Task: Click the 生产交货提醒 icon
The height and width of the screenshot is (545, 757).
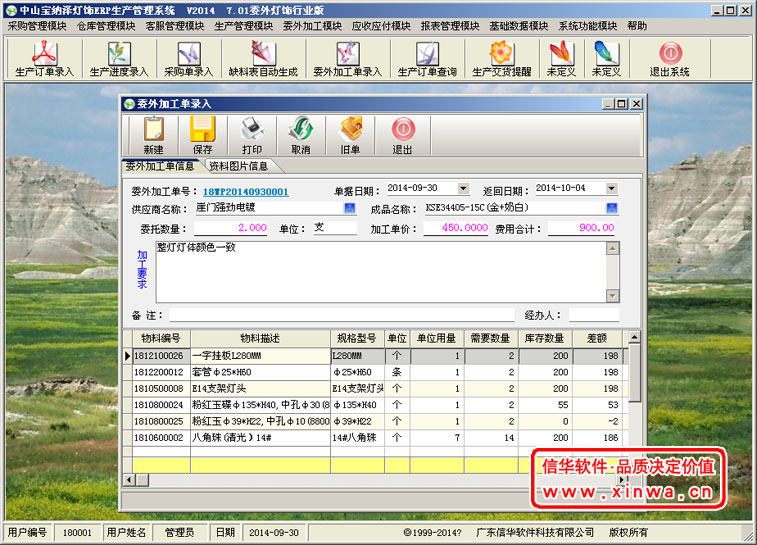Action: (505, 59)
